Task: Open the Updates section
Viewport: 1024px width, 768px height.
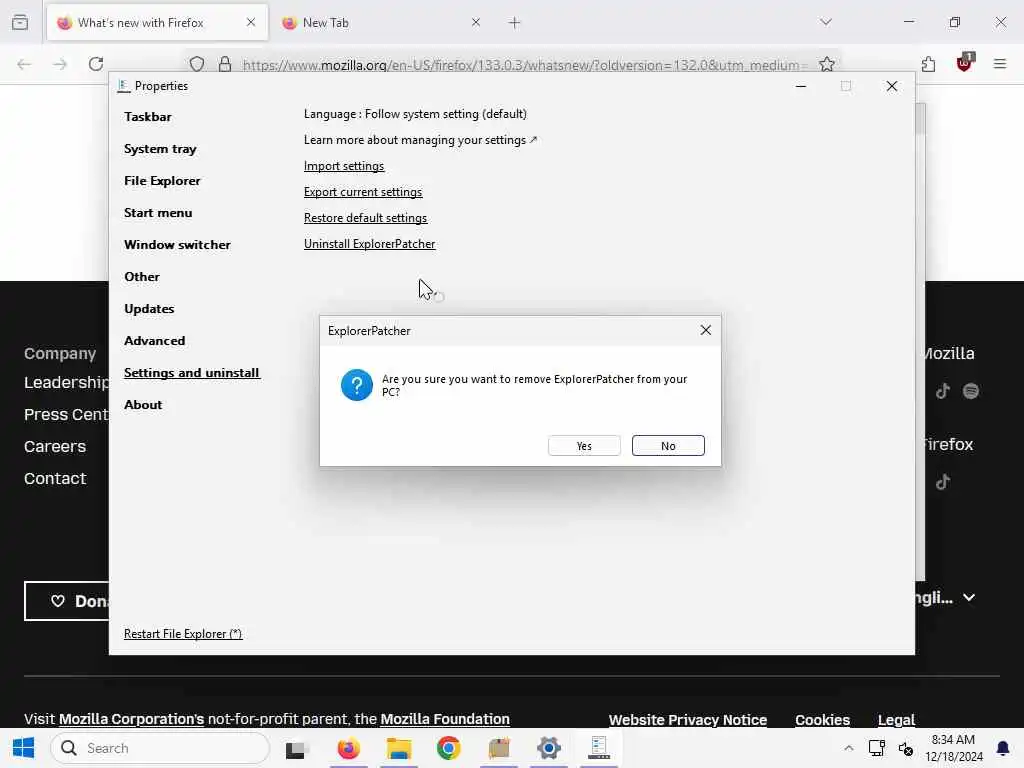Action: point(149,309)
